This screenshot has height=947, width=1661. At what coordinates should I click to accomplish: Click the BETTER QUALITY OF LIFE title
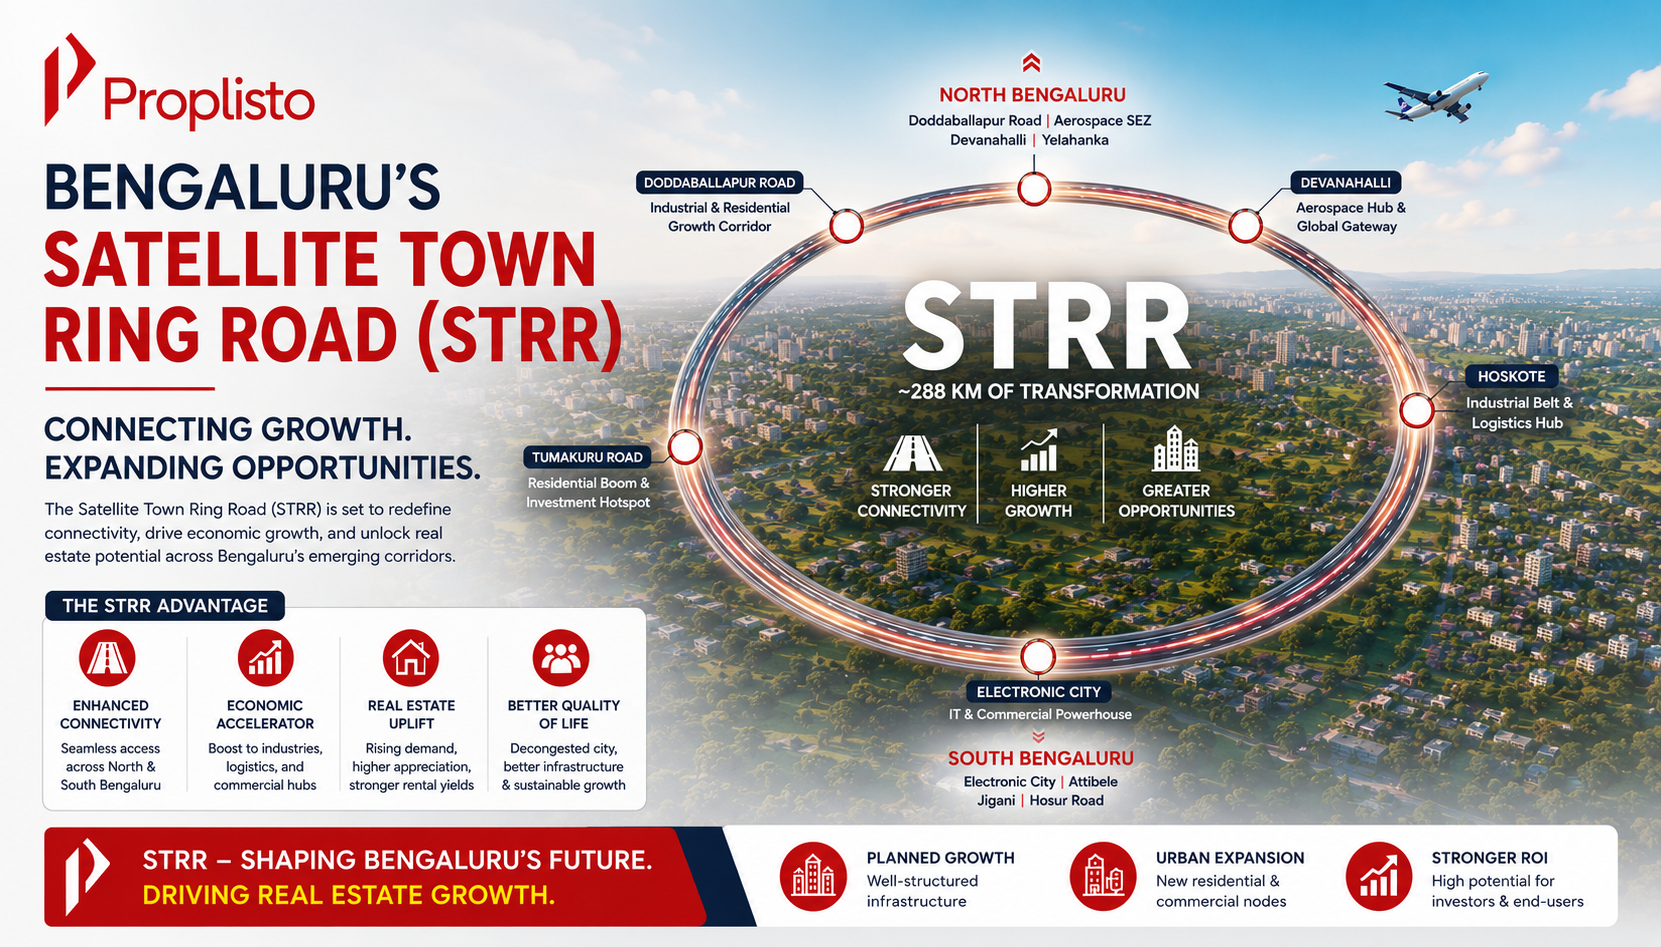coord(563,714)
